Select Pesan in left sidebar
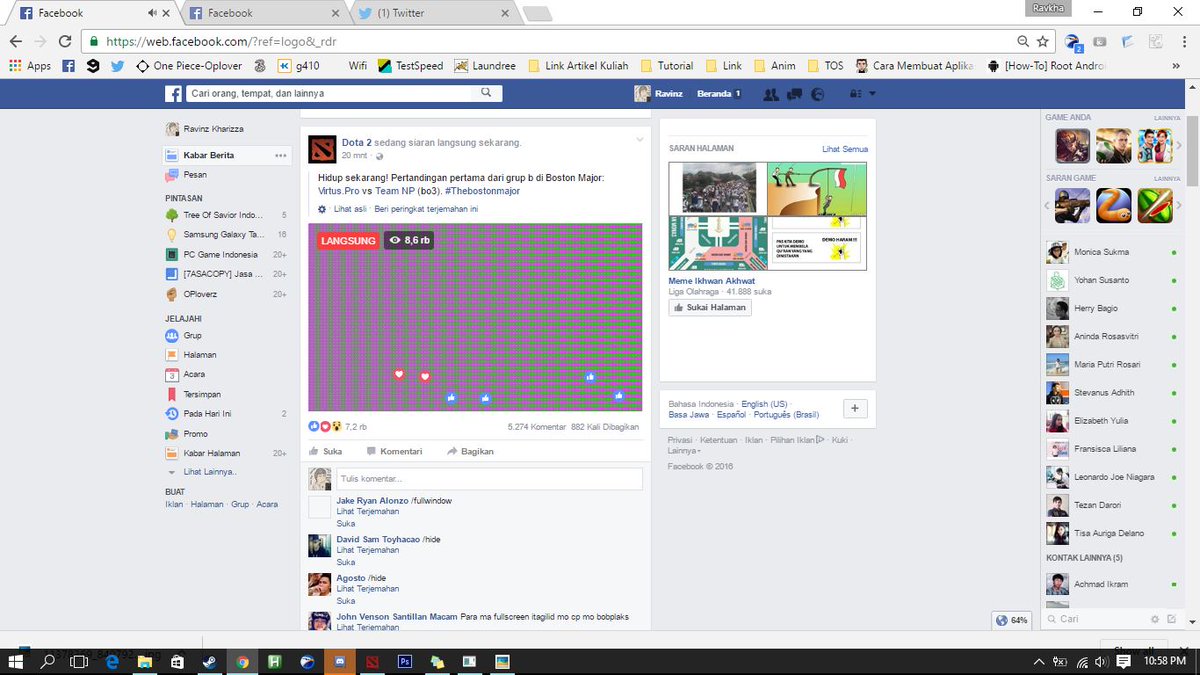 tap(195, 175)
